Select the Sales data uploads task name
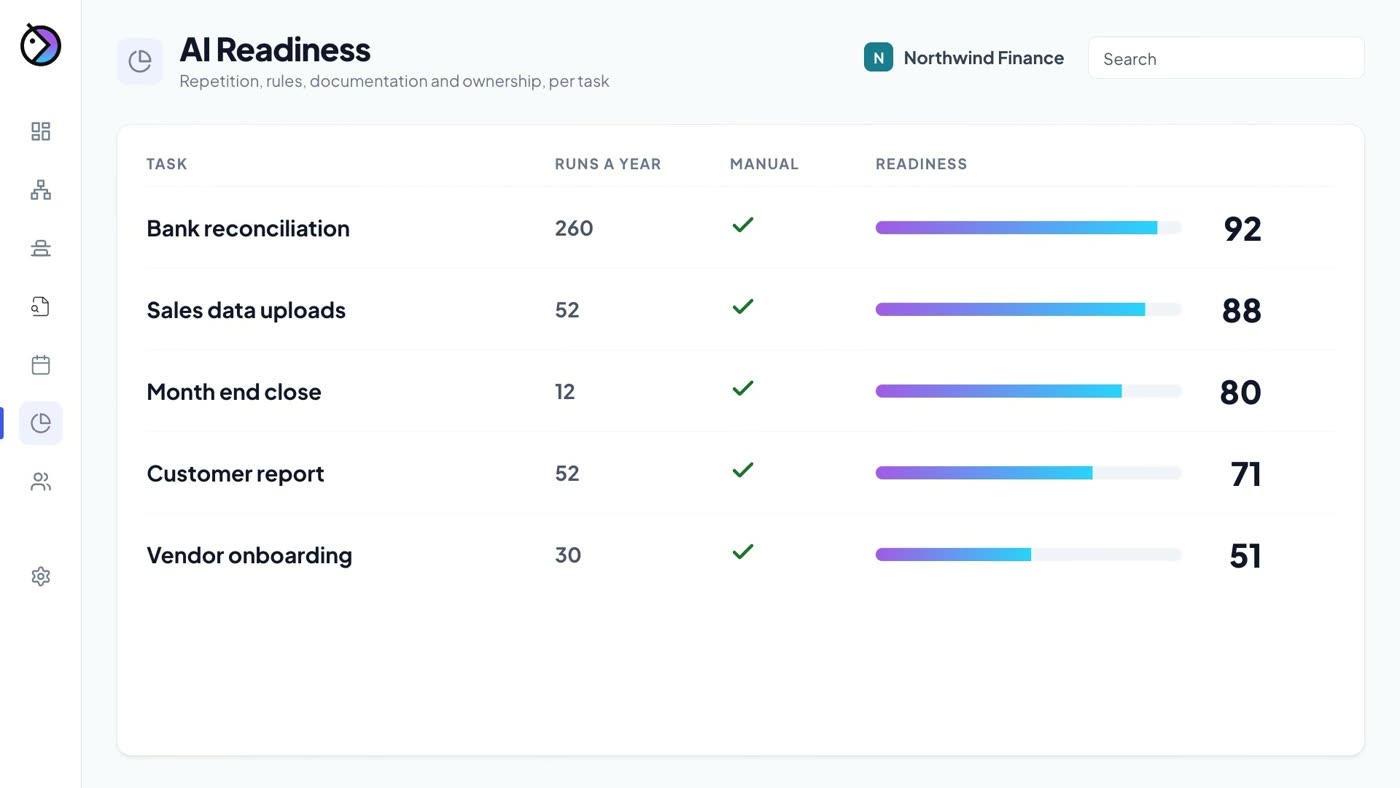This screenshot has width=1400, height=788. [246, 310]
